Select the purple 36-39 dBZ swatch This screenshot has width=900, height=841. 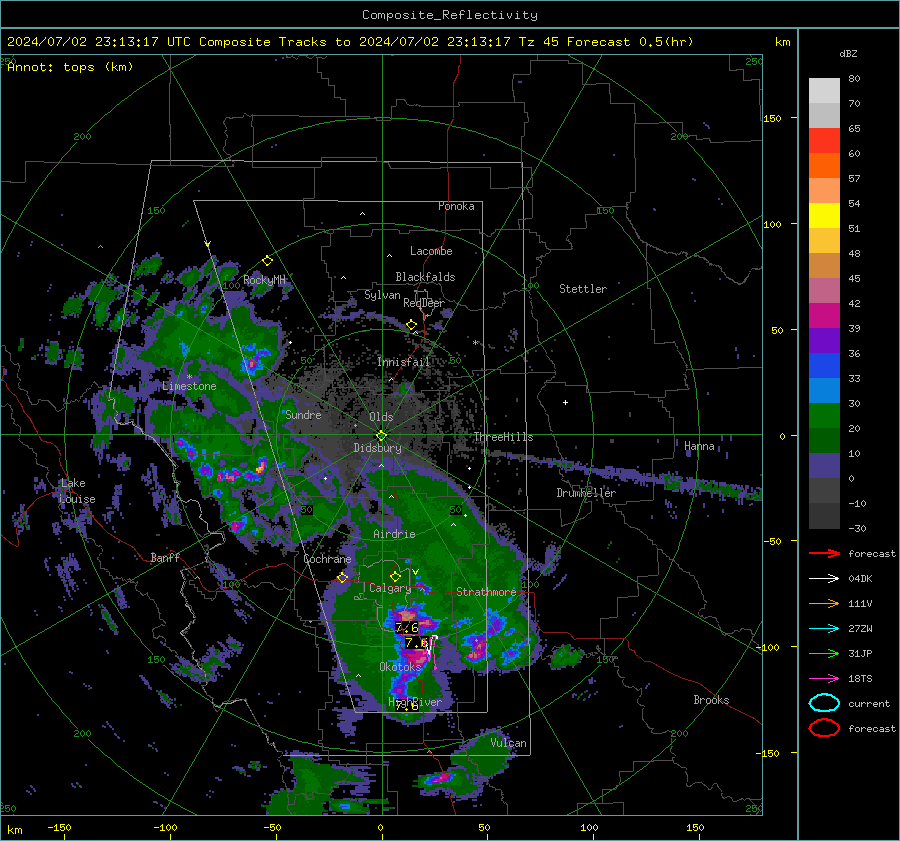click(824, 341)
